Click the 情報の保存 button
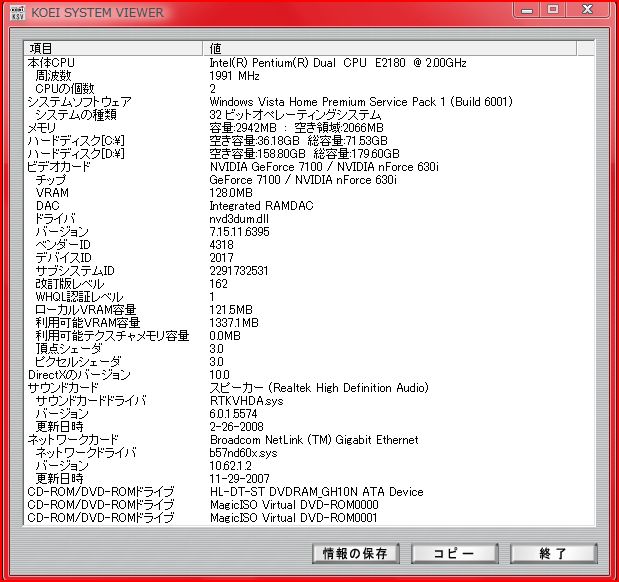The width and height of the screenshot is (619, 582). (x=355, y=553)
